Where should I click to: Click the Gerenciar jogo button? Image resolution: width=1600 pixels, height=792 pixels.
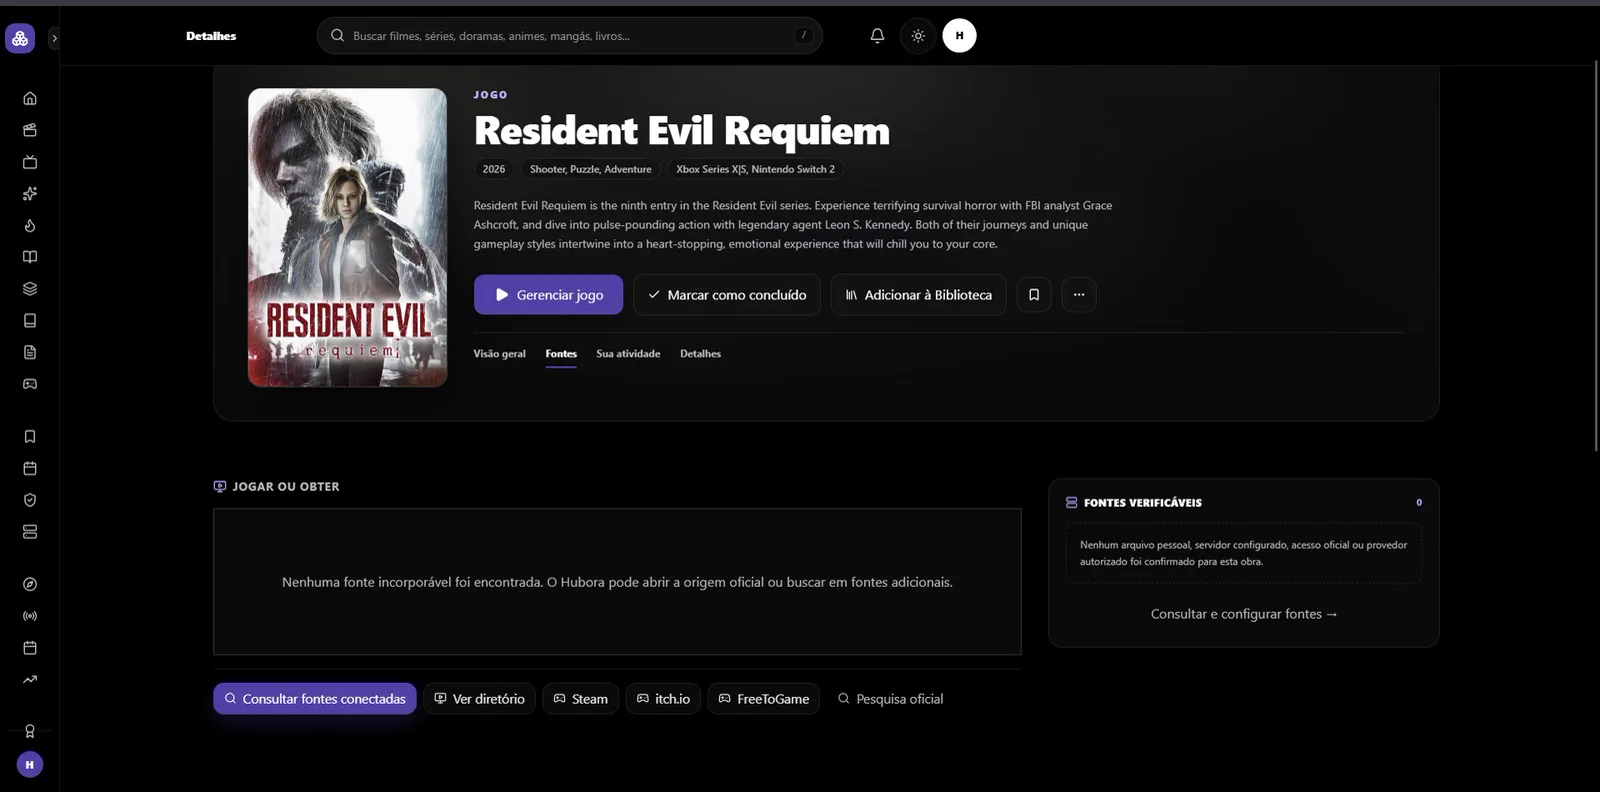(548, 295)
